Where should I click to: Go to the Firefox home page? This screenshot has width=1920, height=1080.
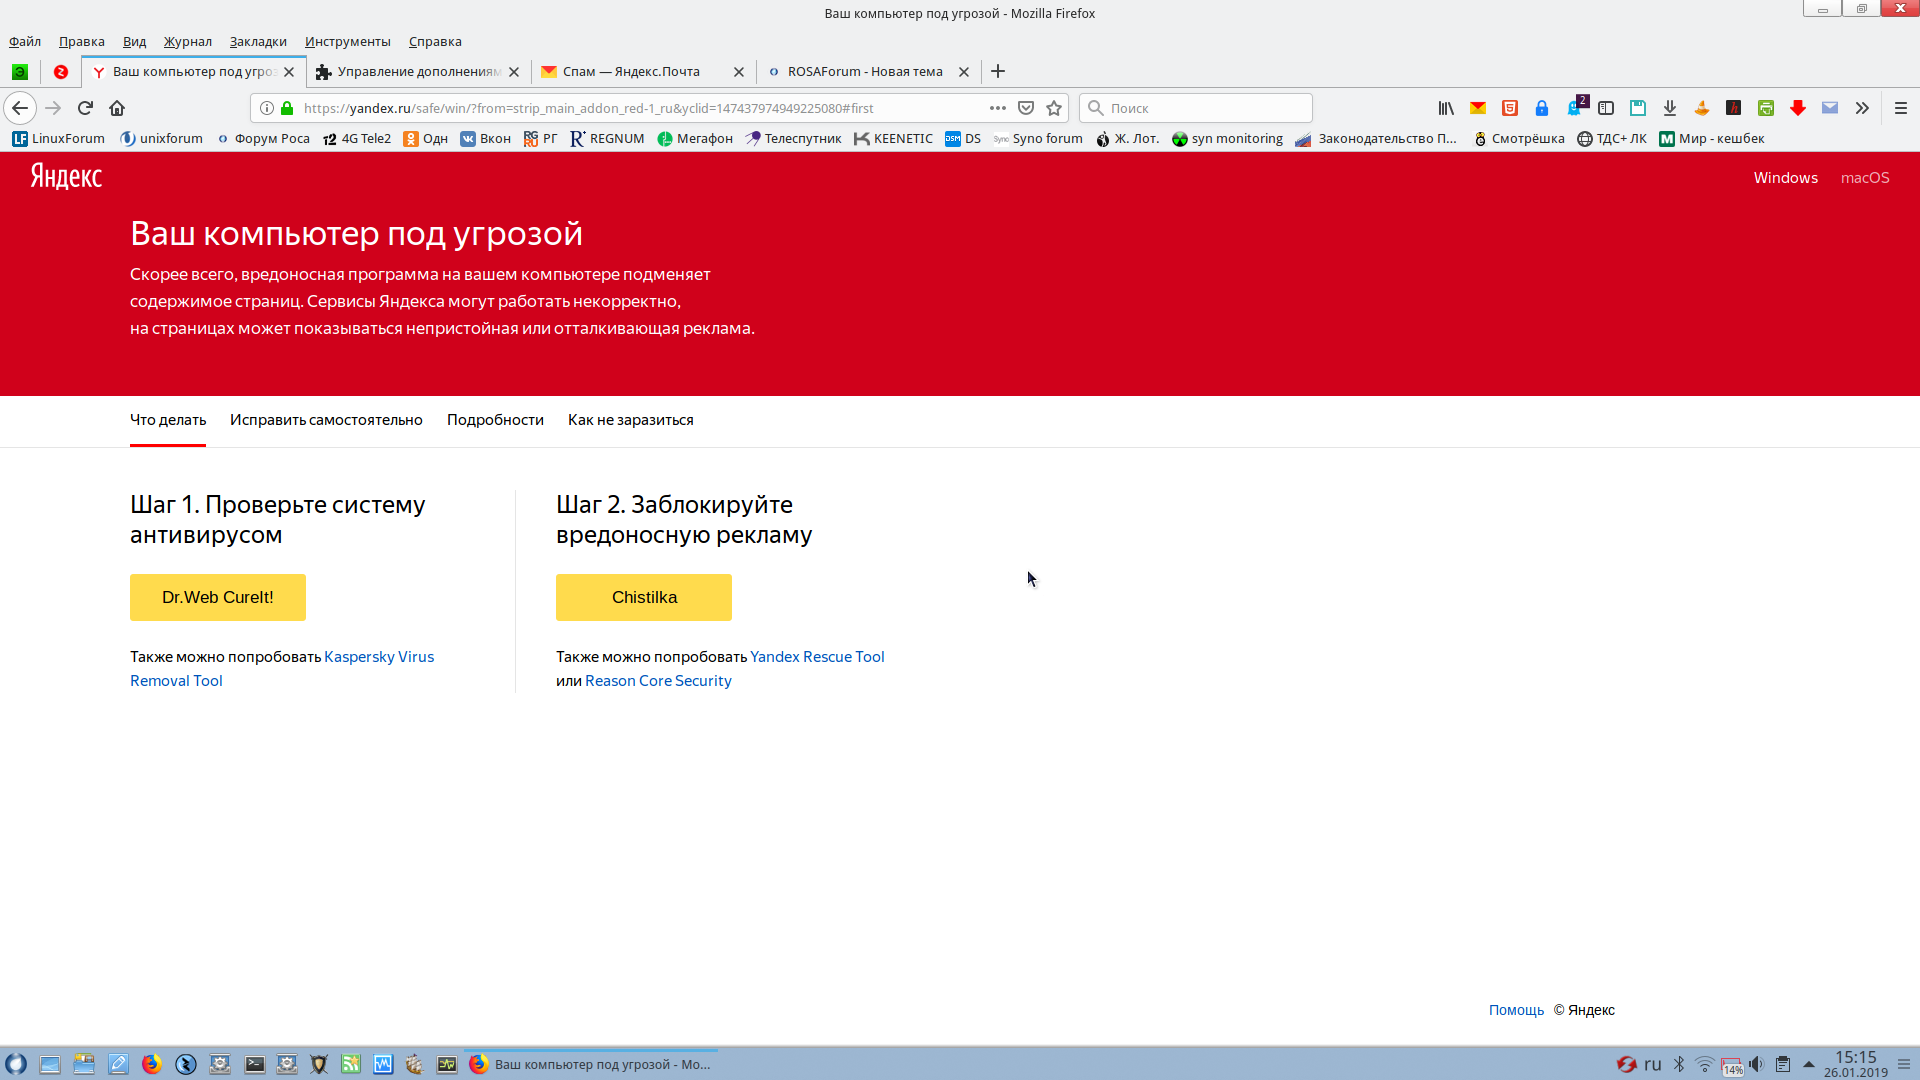pyautogui.click(x=117, y=108)
